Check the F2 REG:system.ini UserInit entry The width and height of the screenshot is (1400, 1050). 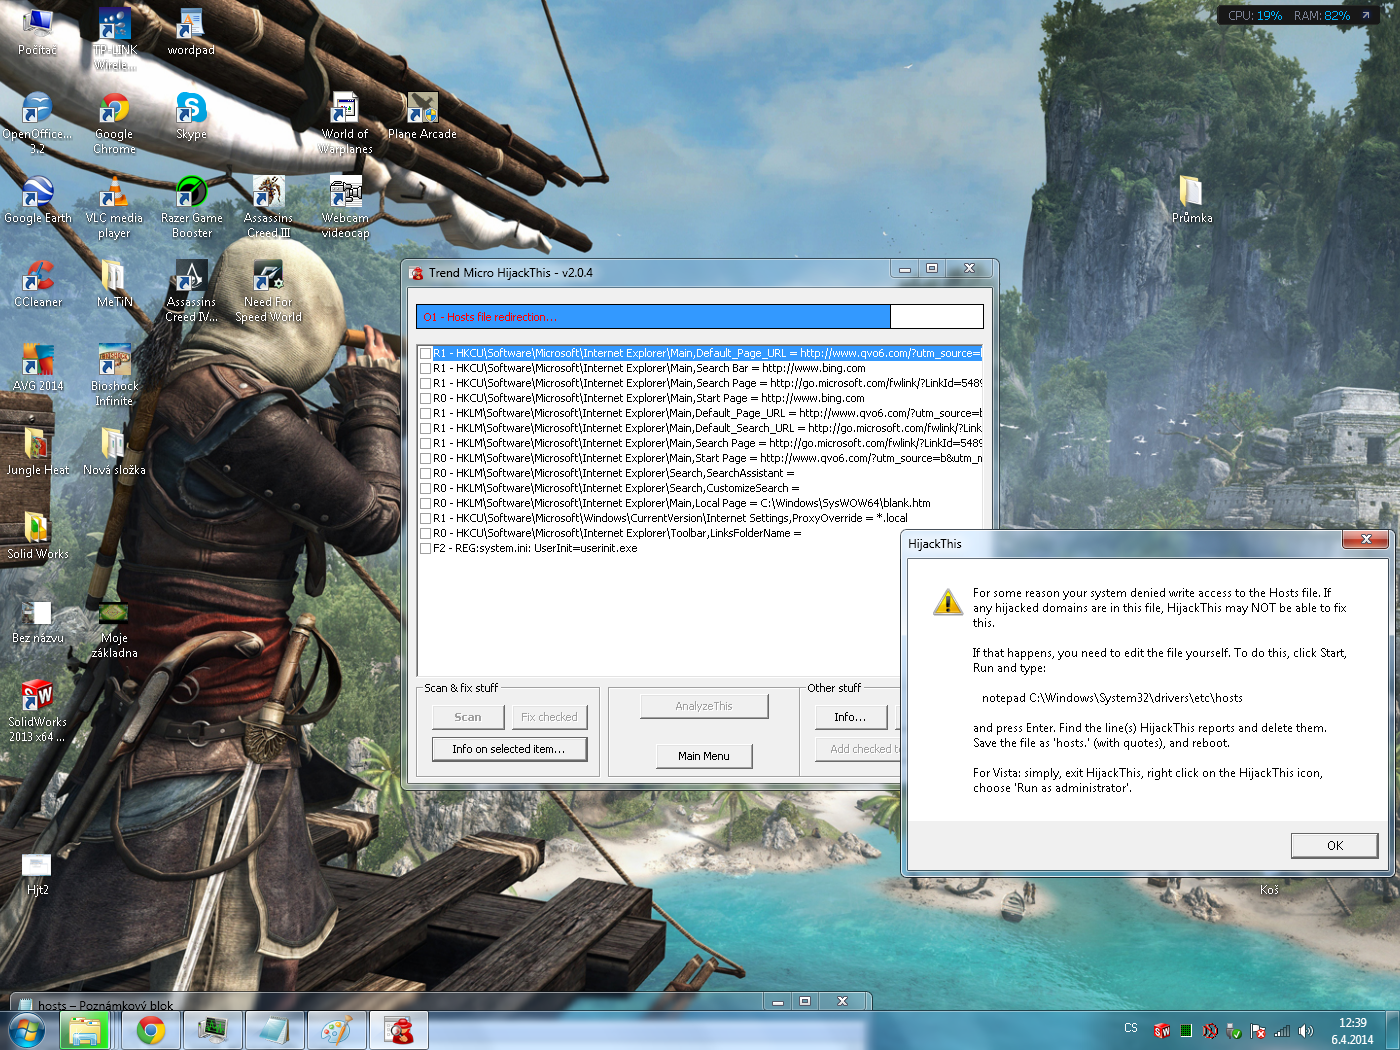[426, 548]
